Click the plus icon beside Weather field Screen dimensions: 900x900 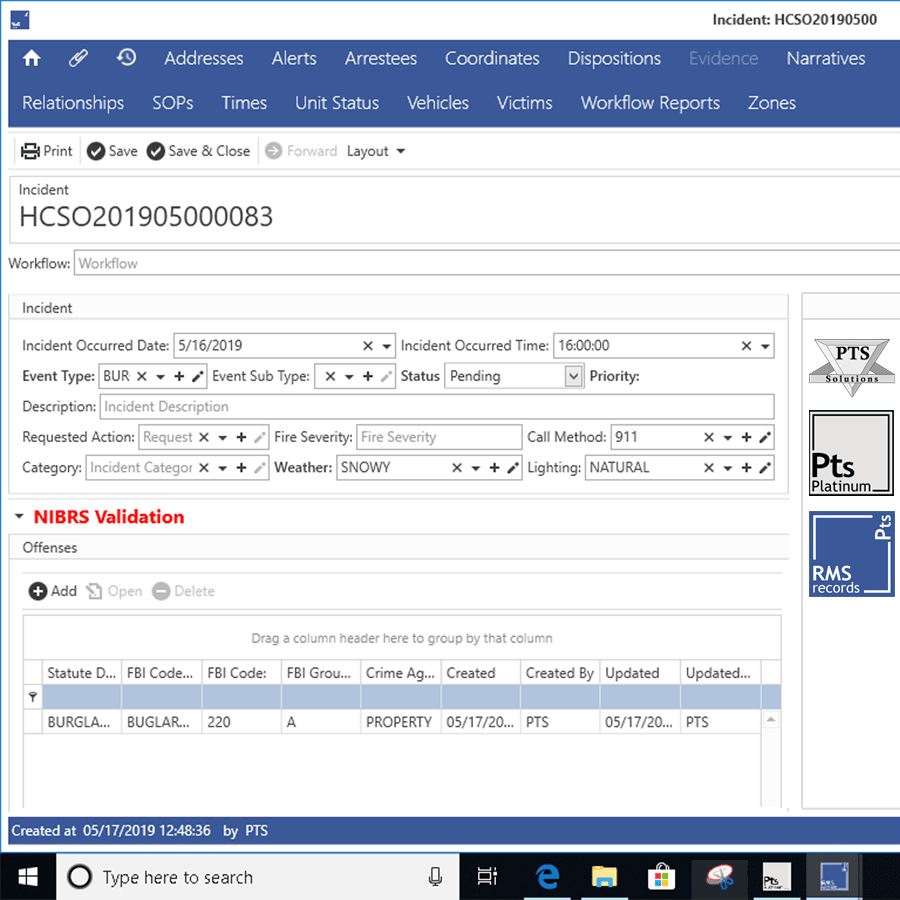point(494,467)
